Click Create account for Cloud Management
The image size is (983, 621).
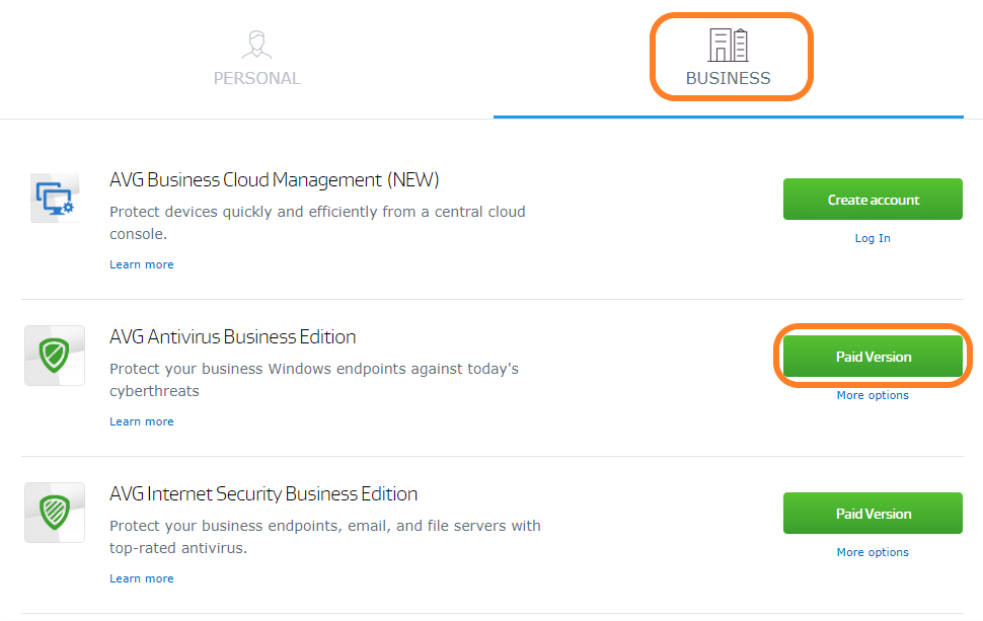pyautogui.click(x=871, y=199)
